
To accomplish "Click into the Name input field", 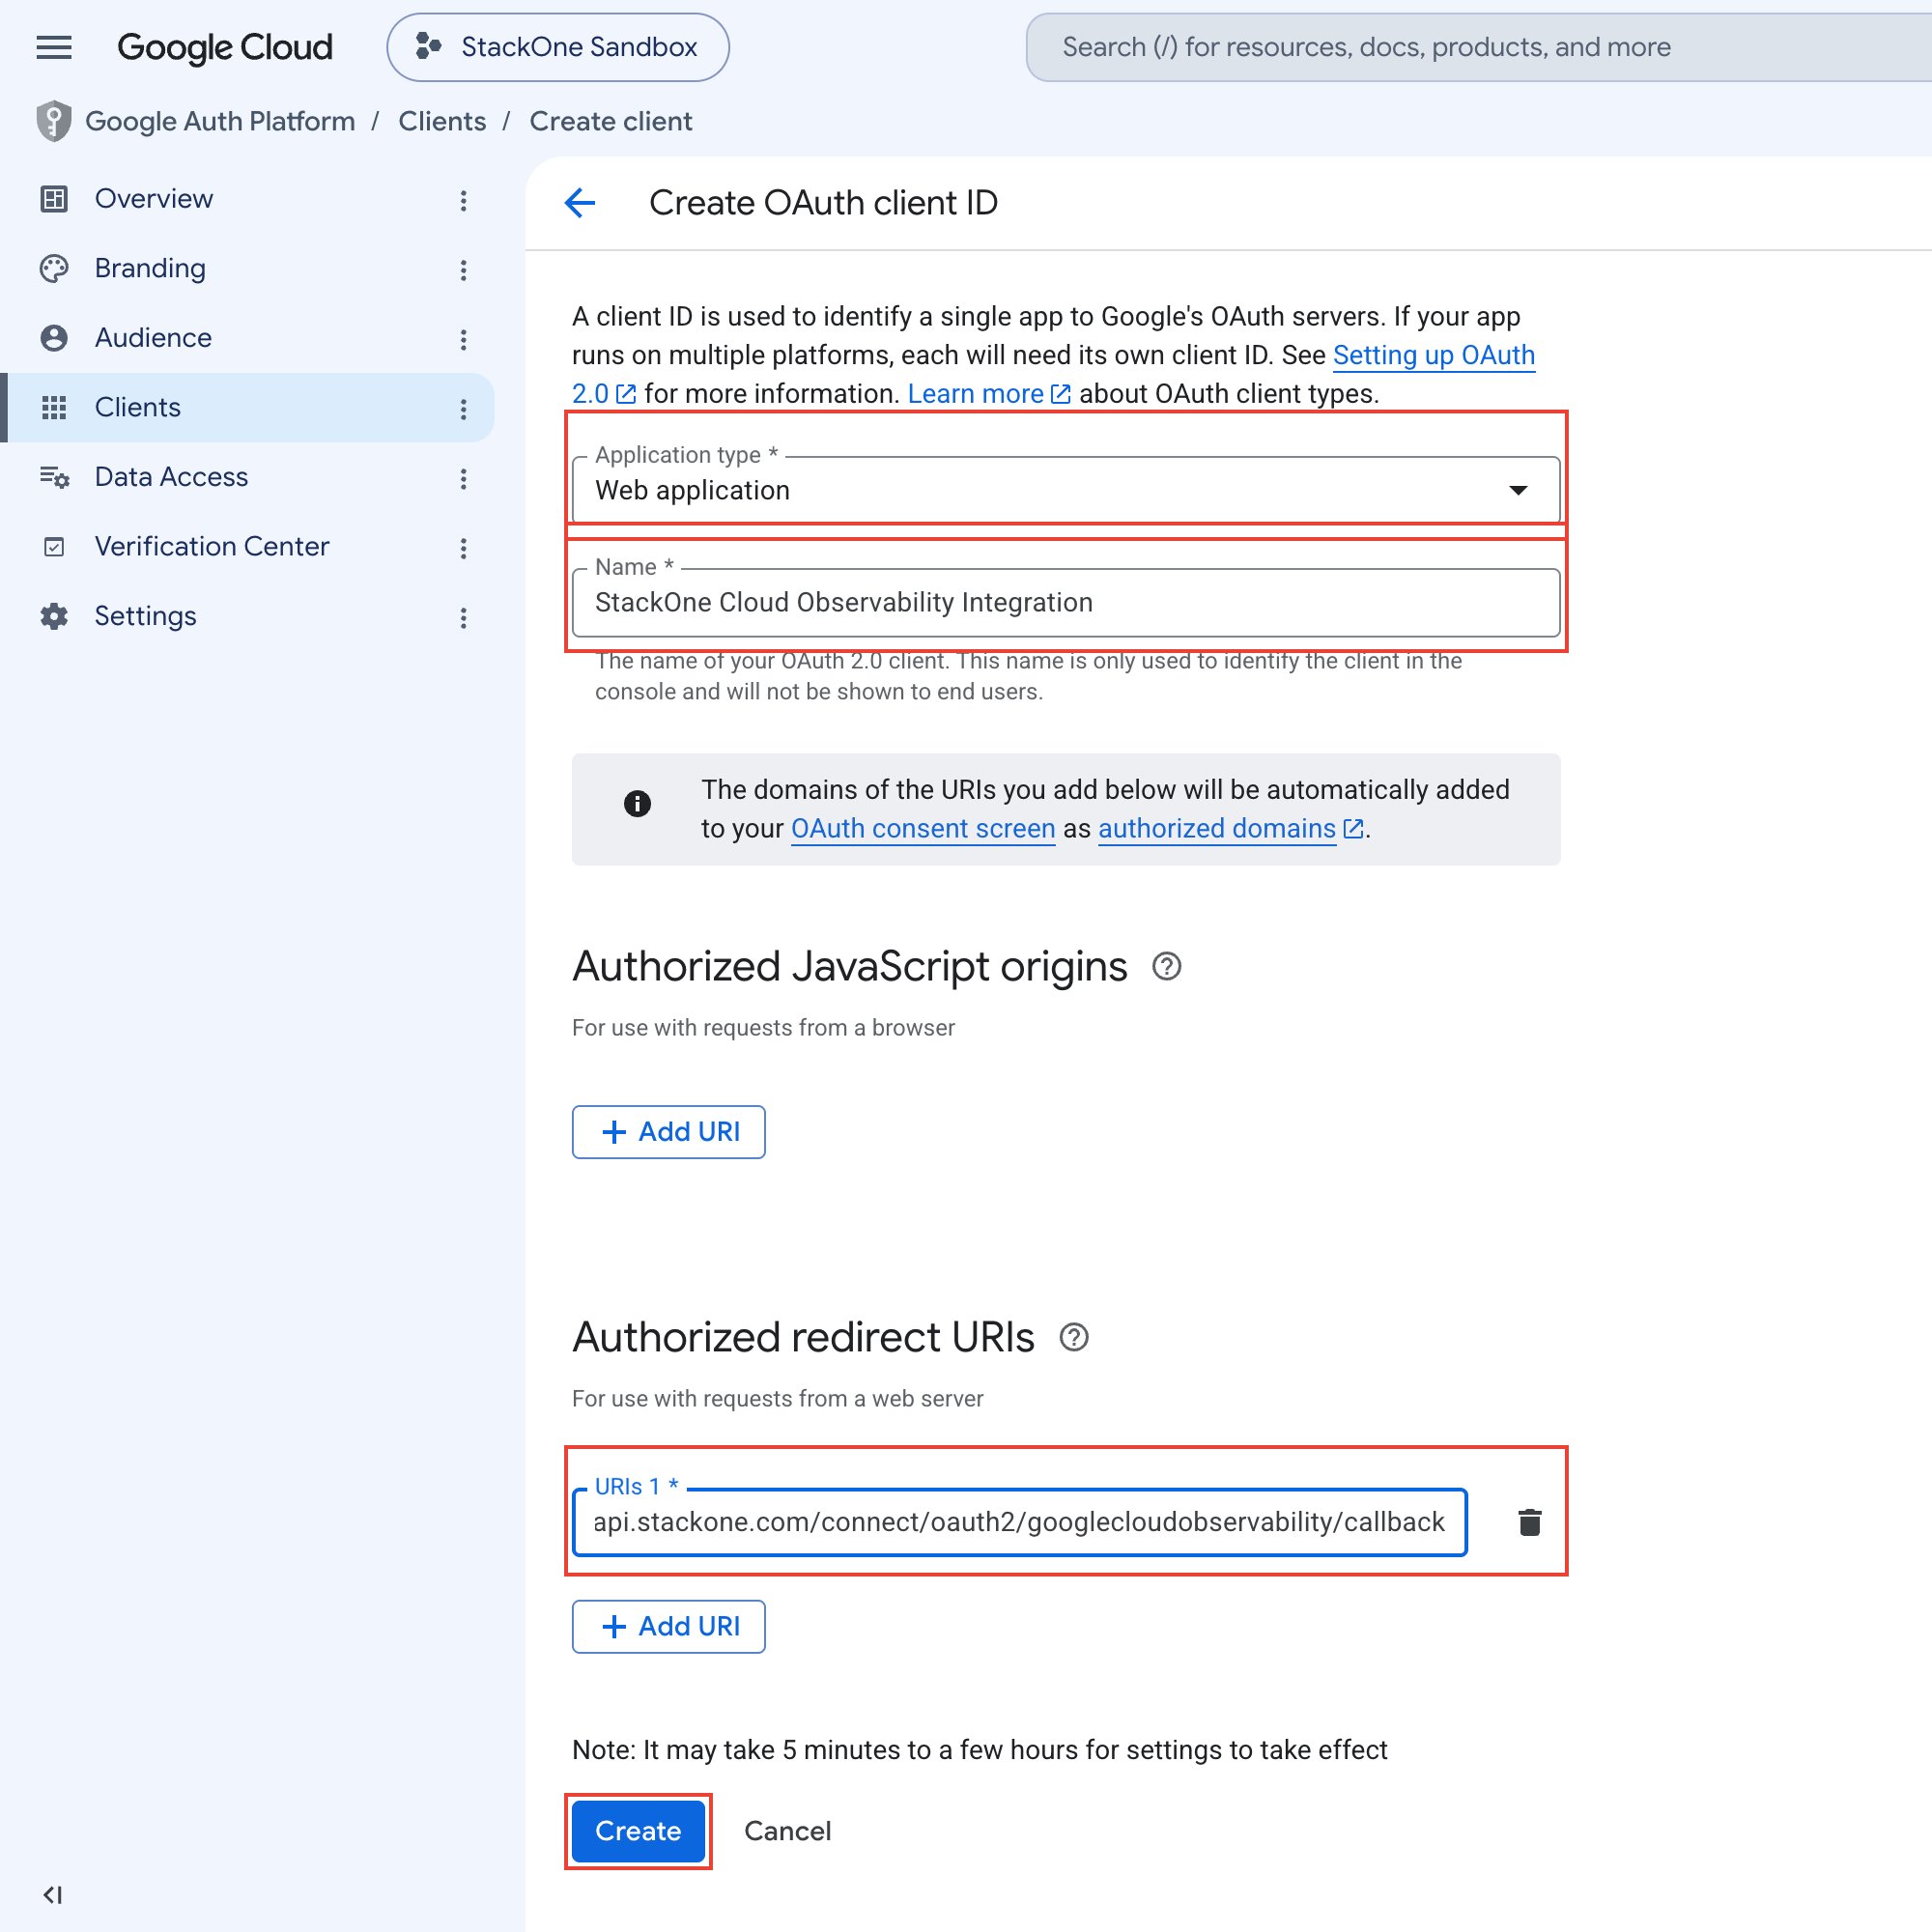I will [1066, 602].
